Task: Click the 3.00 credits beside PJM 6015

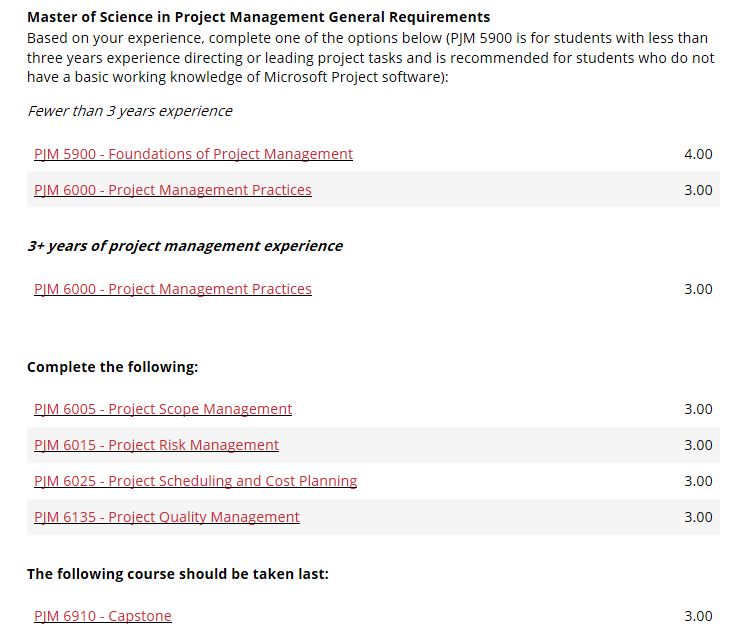Action: pyautogui.click(x=698, y=445)
